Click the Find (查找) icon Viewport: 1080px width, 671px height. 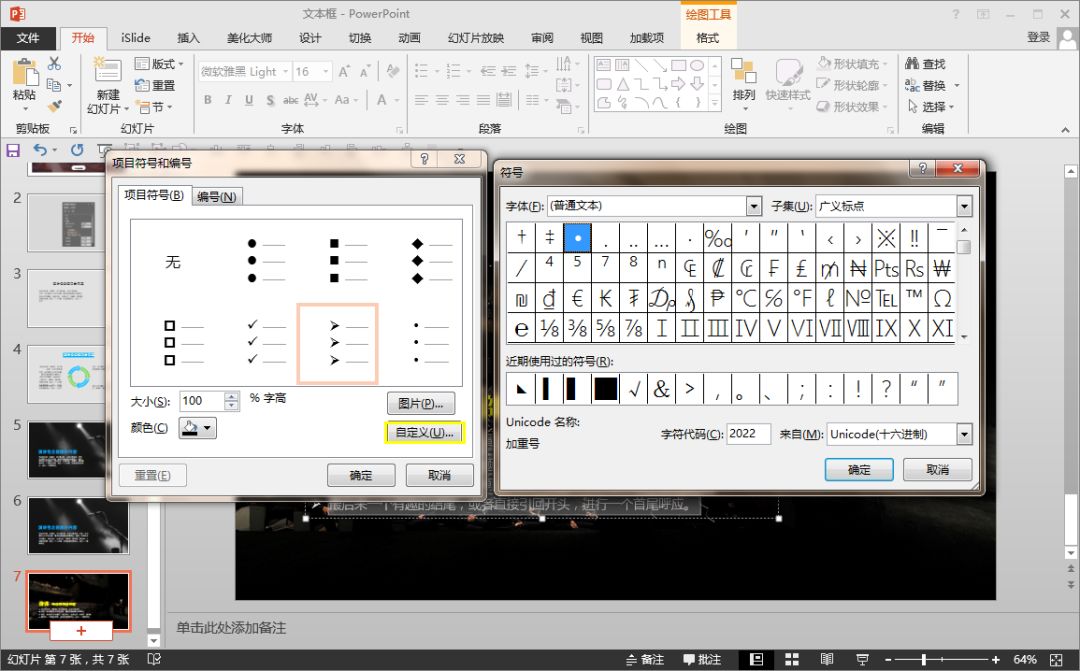click(x=912, y=64)
